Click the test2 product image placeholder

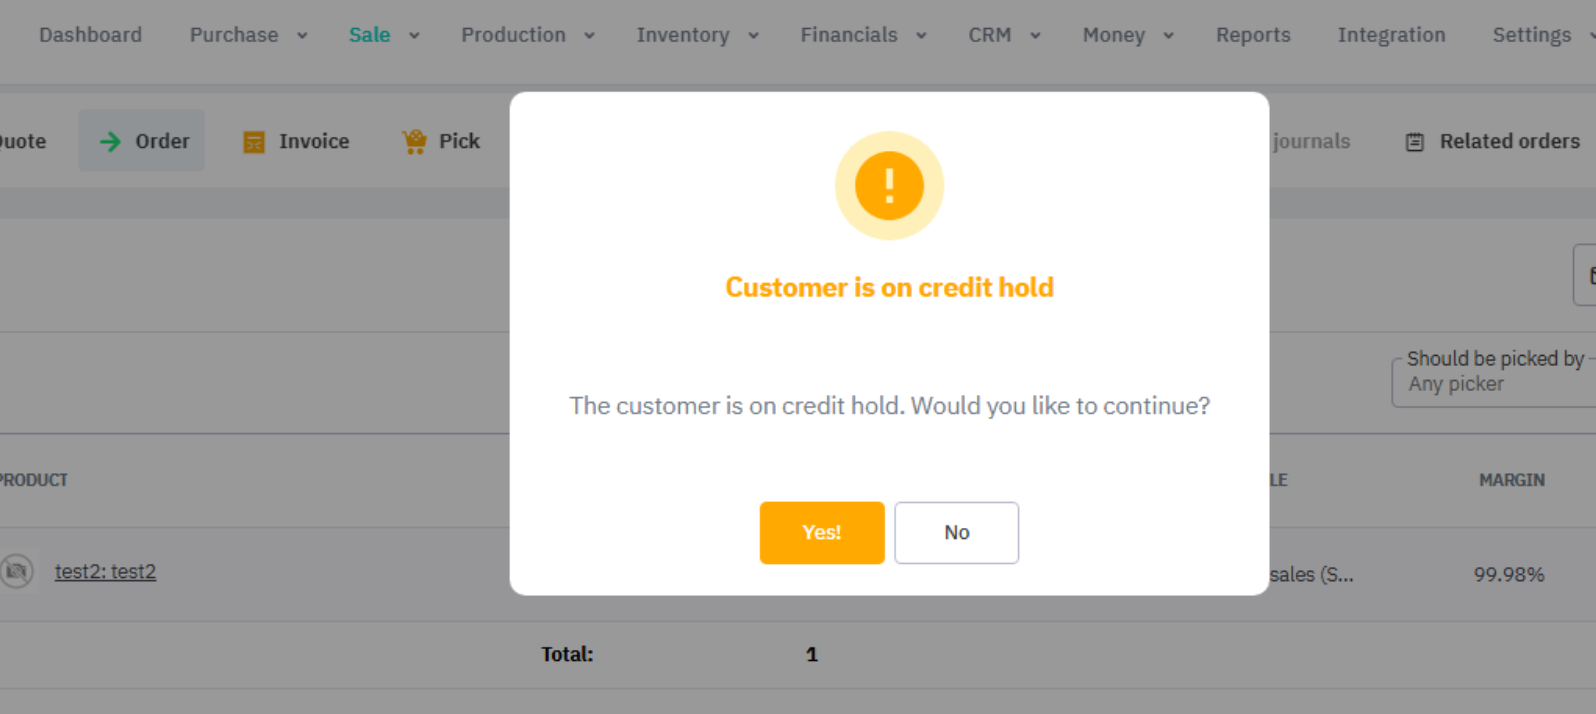coord(17,572)
